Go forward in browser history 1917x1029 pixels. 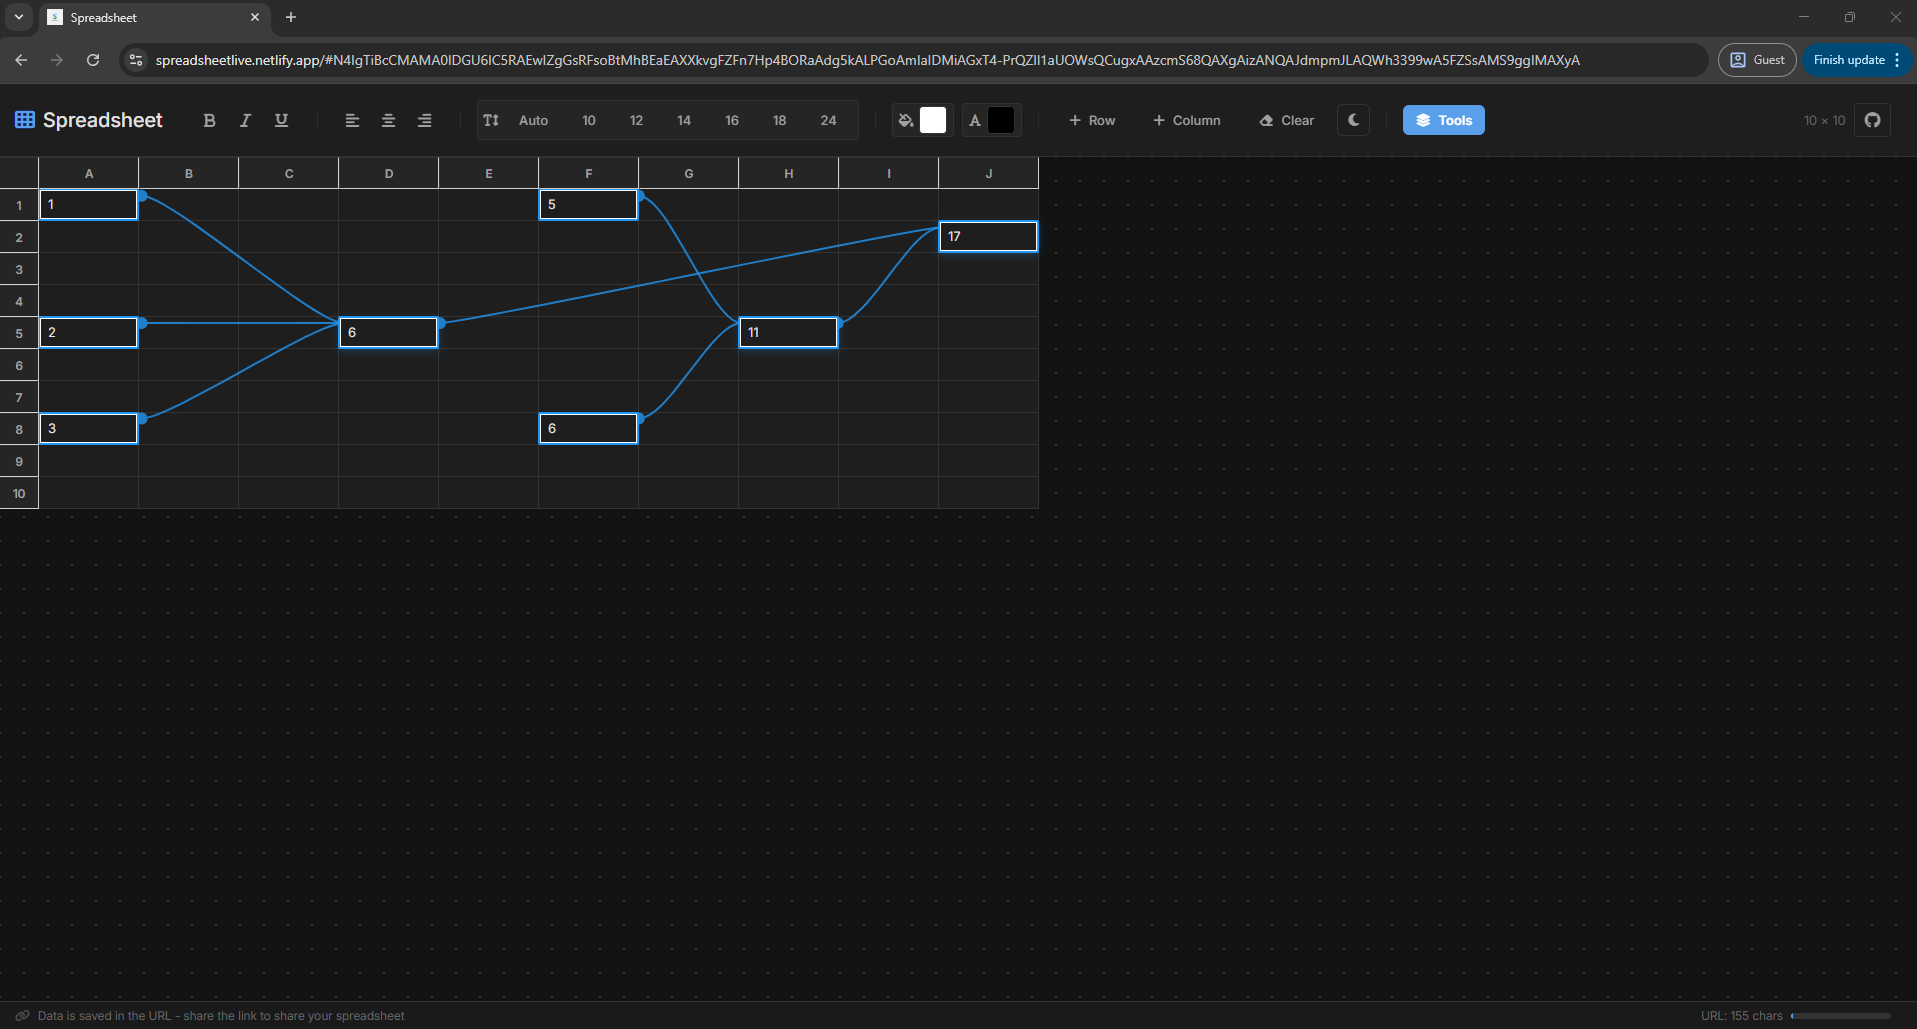pos(57,60)
